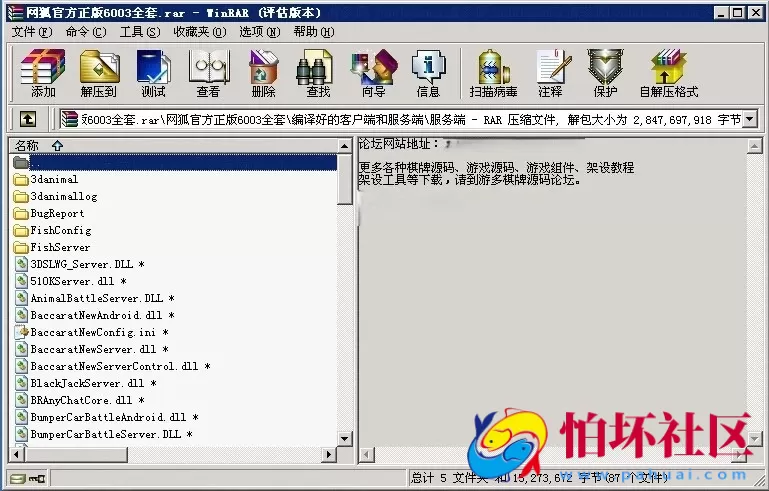Open the Help (帮助) menu

point(314,32)
